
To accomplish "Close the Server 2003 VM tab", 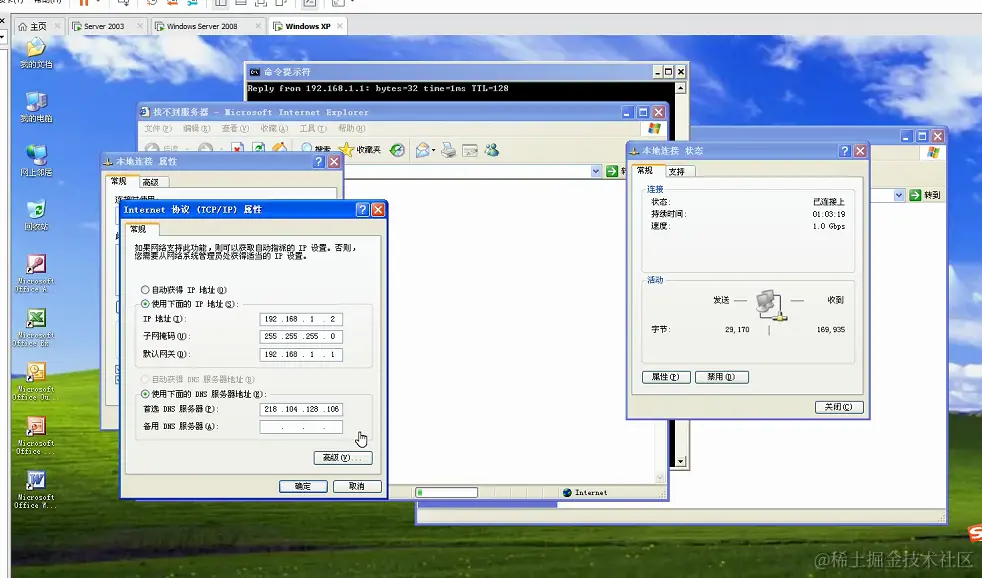I will (140, 26).
